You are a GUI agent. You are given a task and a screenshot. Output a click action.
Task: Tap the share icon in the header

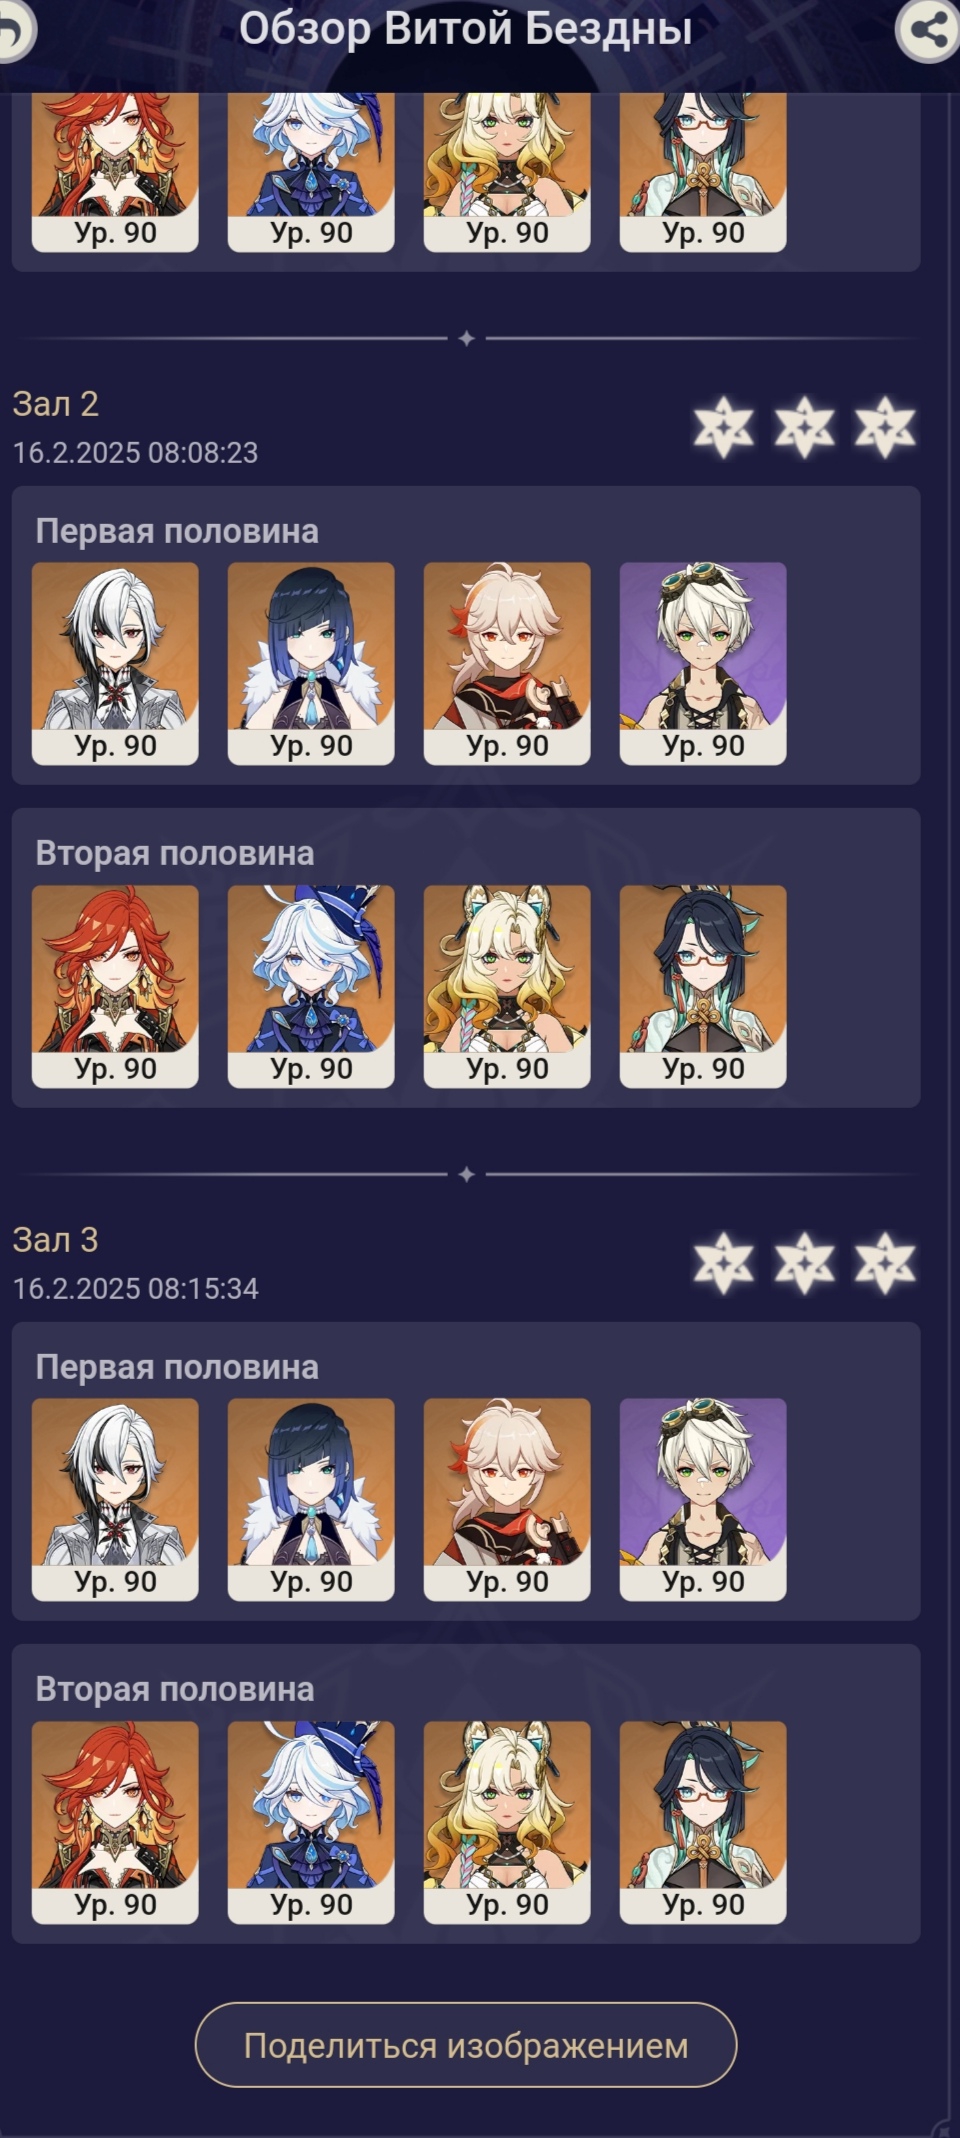pos(928,30)
